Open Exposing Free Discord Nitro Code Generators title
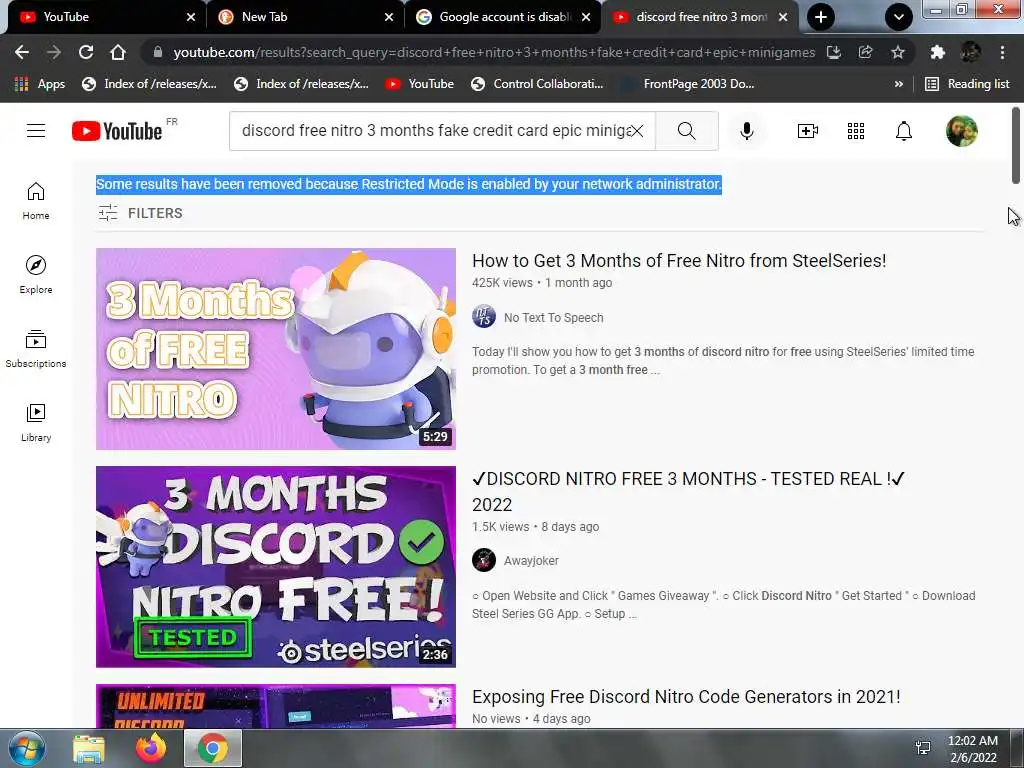1024x768 pixels. point(686,697)
